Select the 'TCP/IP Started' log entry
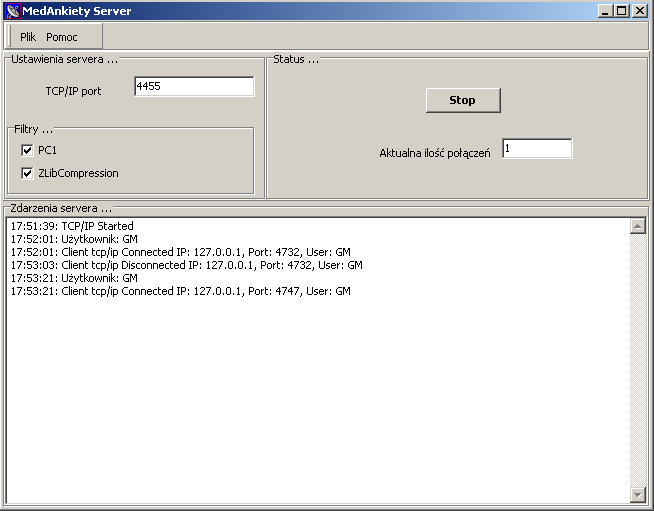This screenshot has height=511, width=654. pyautogui.click(x=72, y=226)
